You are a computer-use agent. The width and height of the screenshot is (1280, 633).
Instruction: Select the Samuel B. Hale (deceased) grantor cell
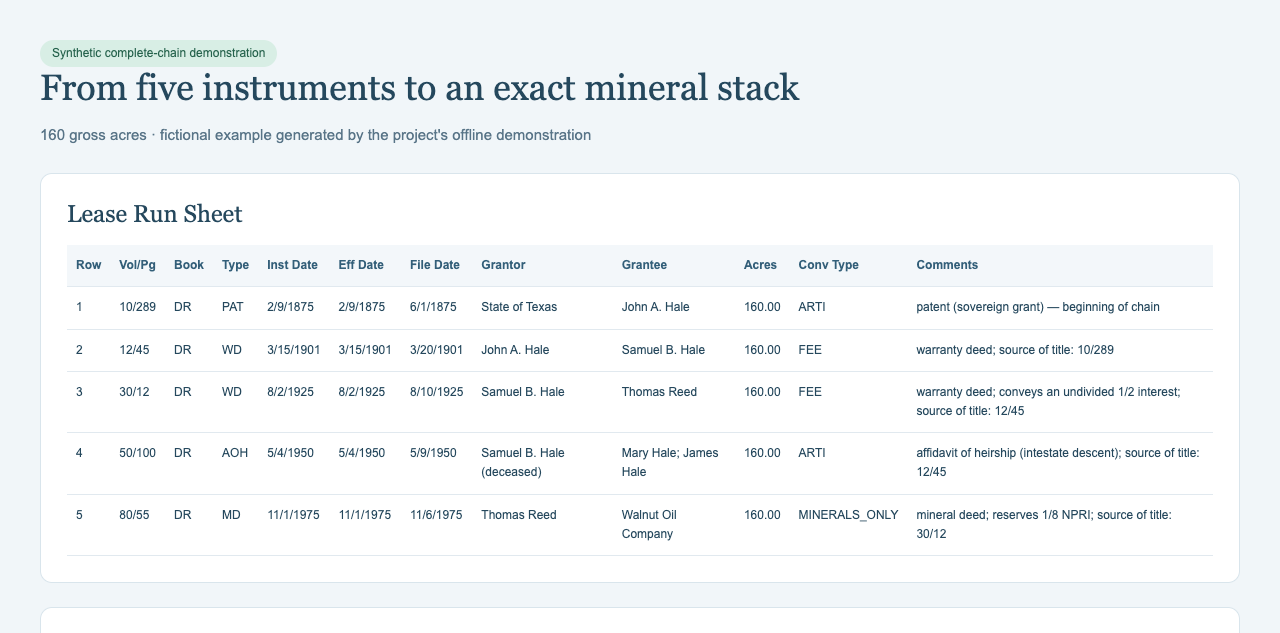[523, 462]
